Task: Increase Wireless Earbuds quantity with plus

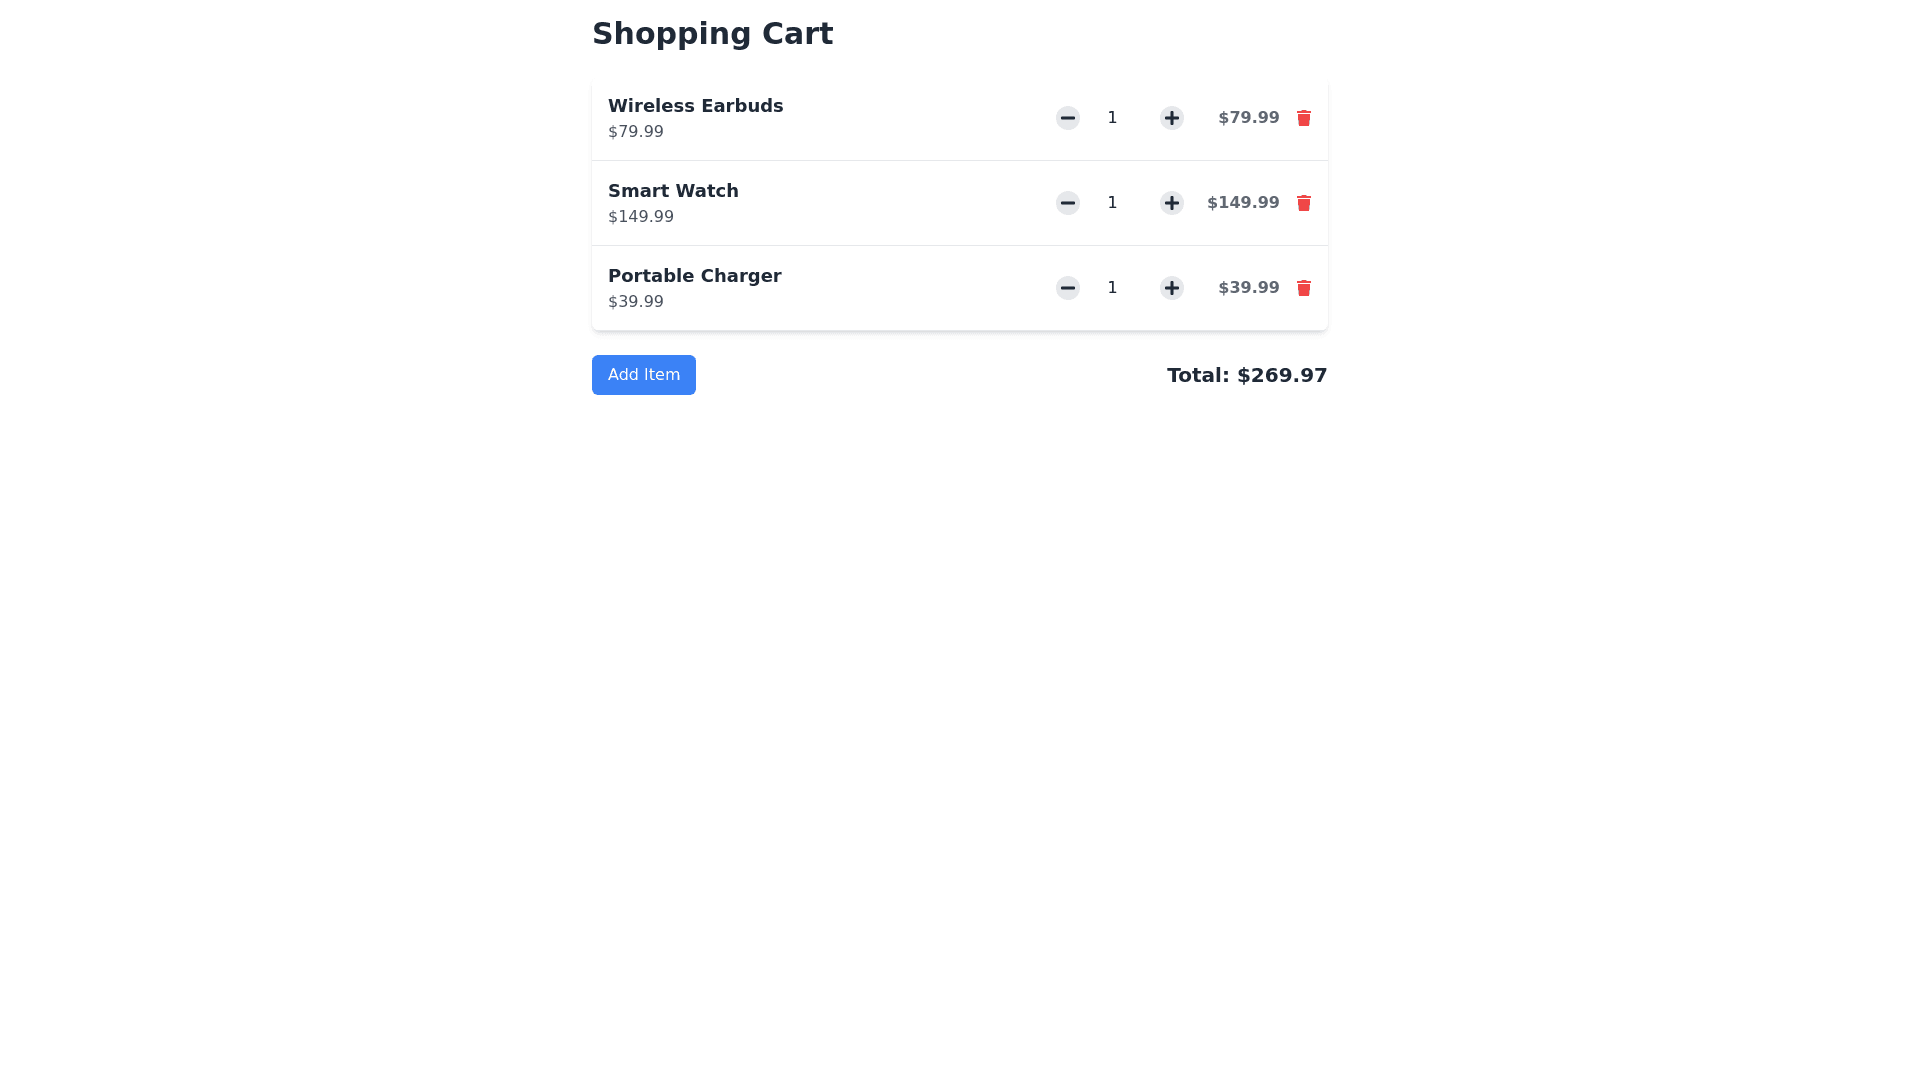Action: coord(1171,118)
